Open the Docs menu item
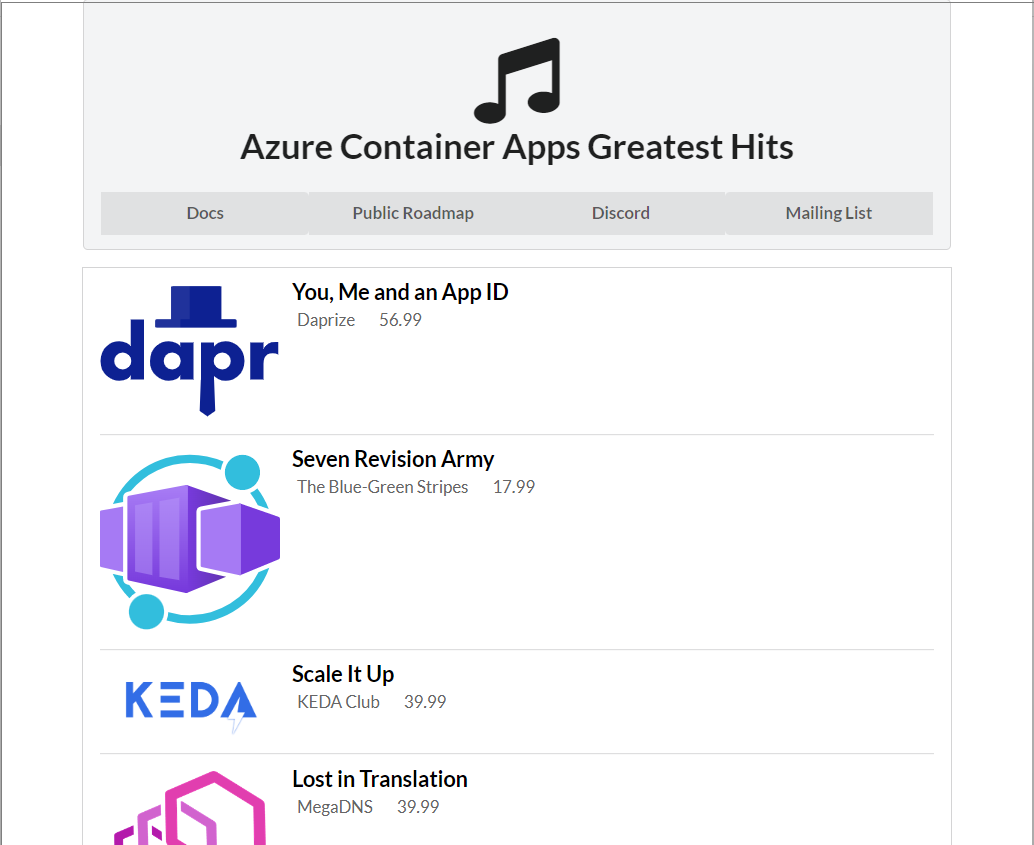 205,213
